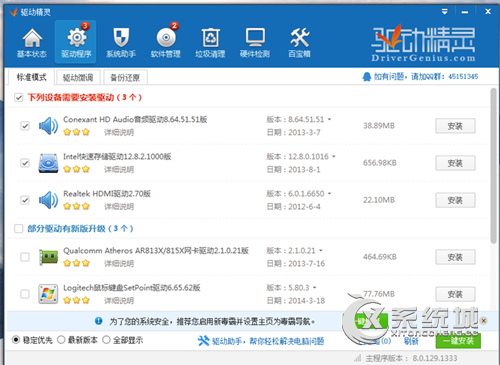Click the Logitech SetPoint Windows icon

(48, 294)
